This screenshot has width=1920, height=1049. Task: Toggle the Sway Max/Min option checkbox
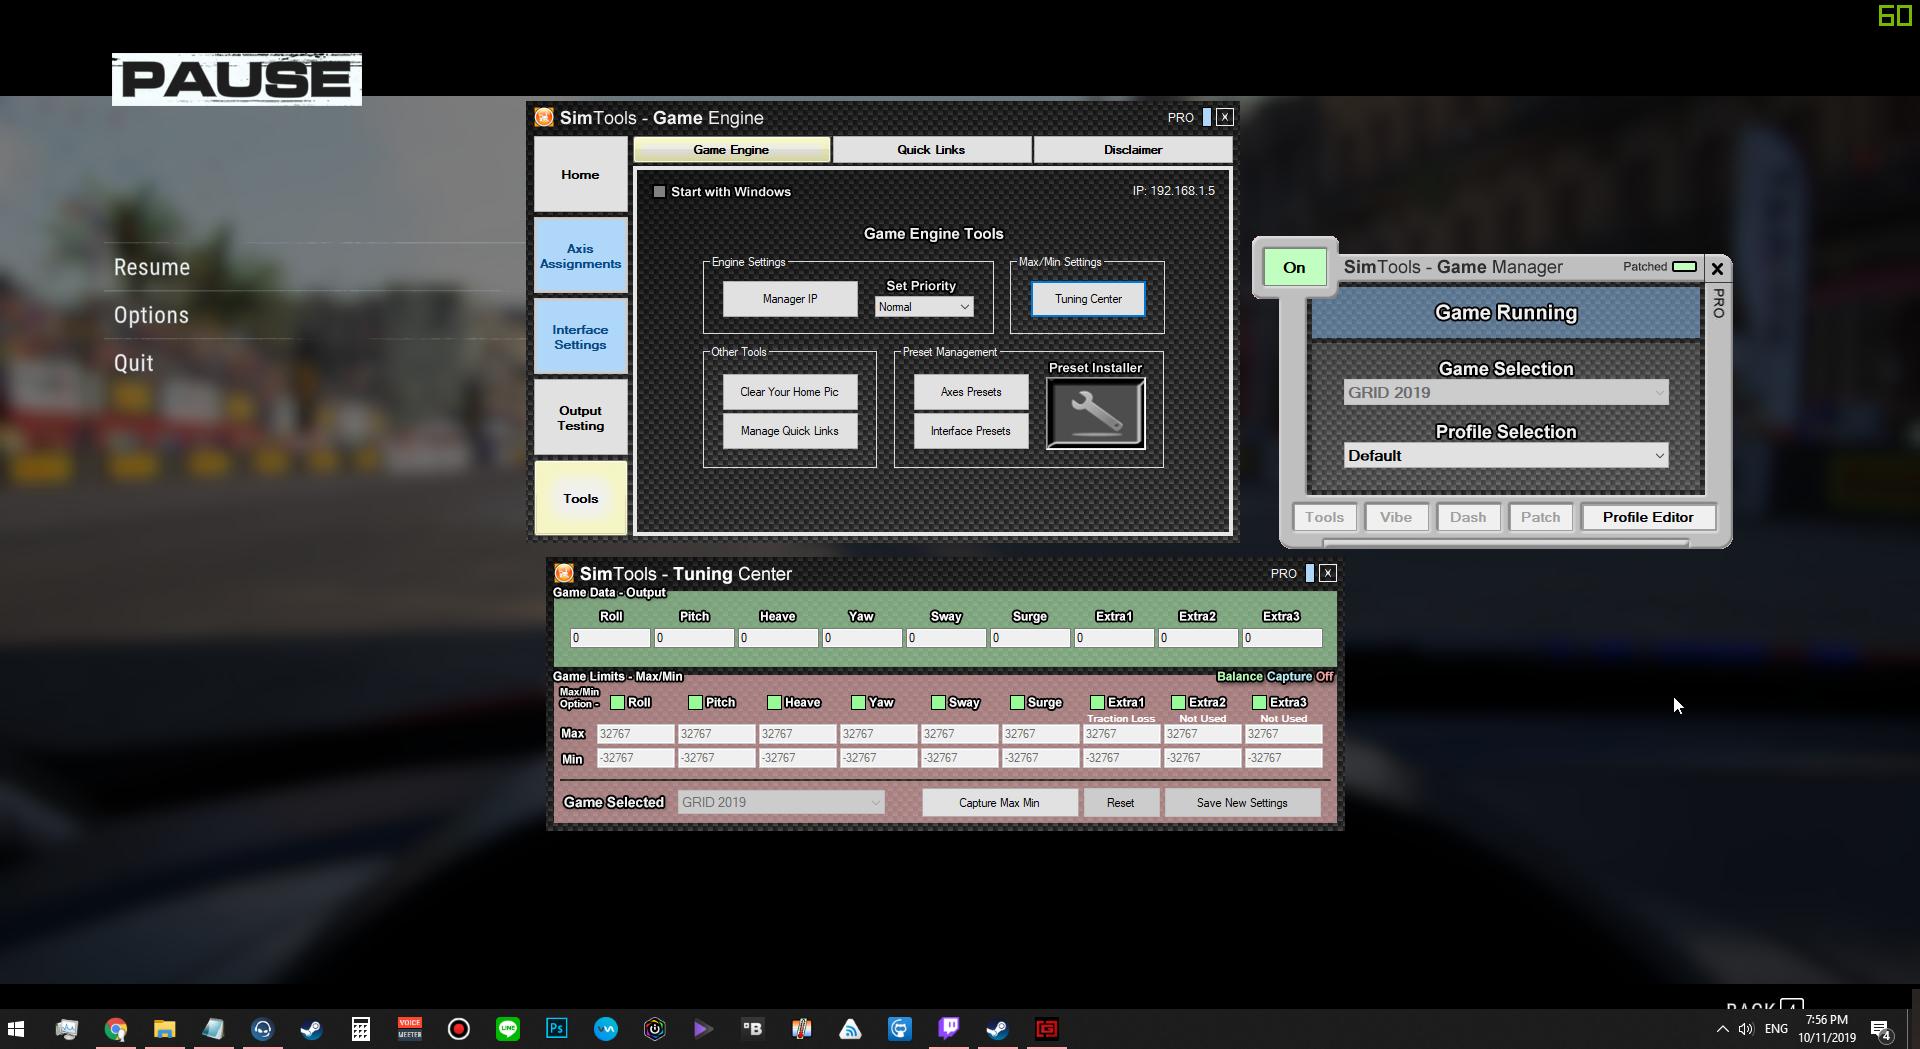[938, 702]
